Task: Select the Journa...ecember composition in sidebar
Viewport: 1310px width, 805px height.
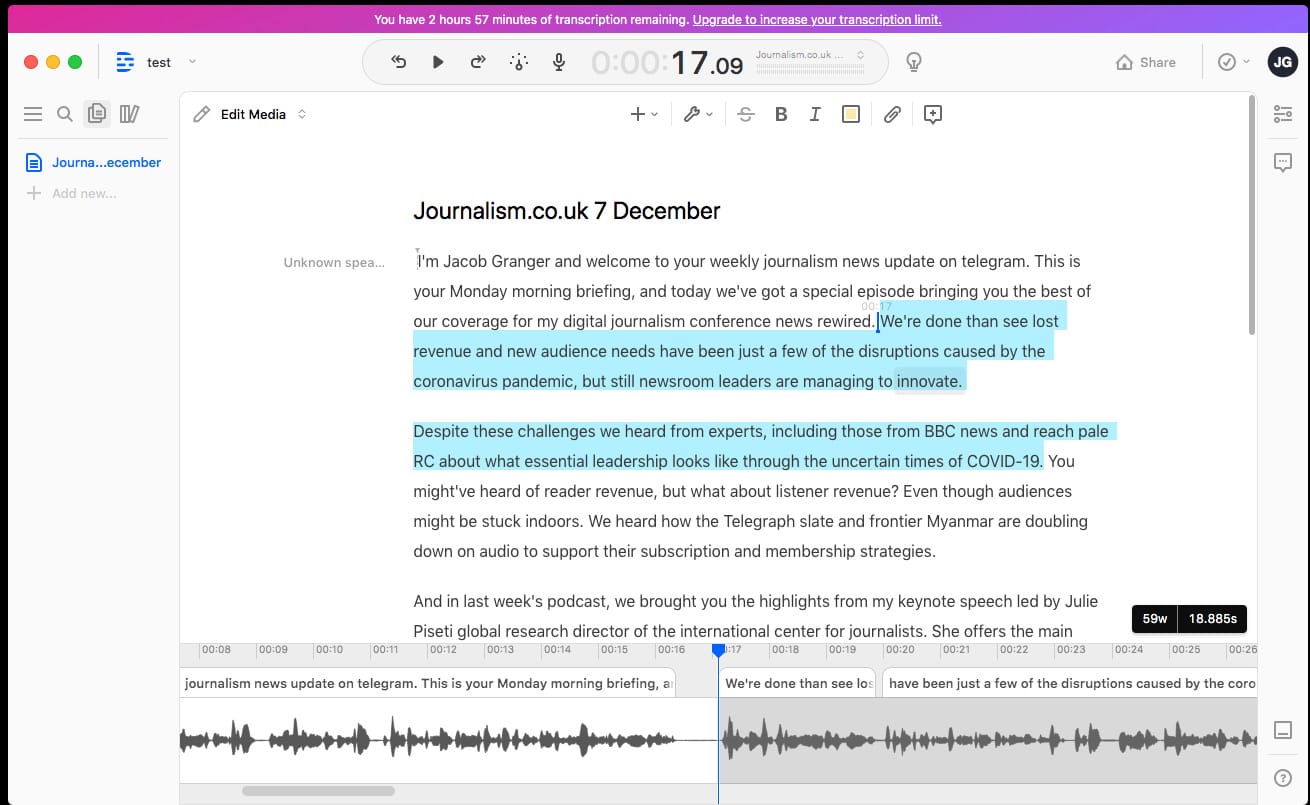Action: (105, 162)
